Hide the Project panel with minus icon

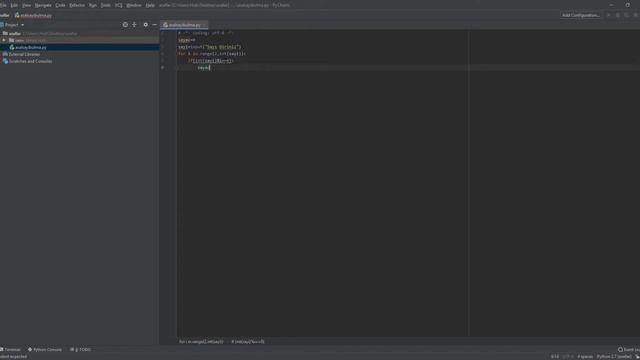click(x=155, y=25)
